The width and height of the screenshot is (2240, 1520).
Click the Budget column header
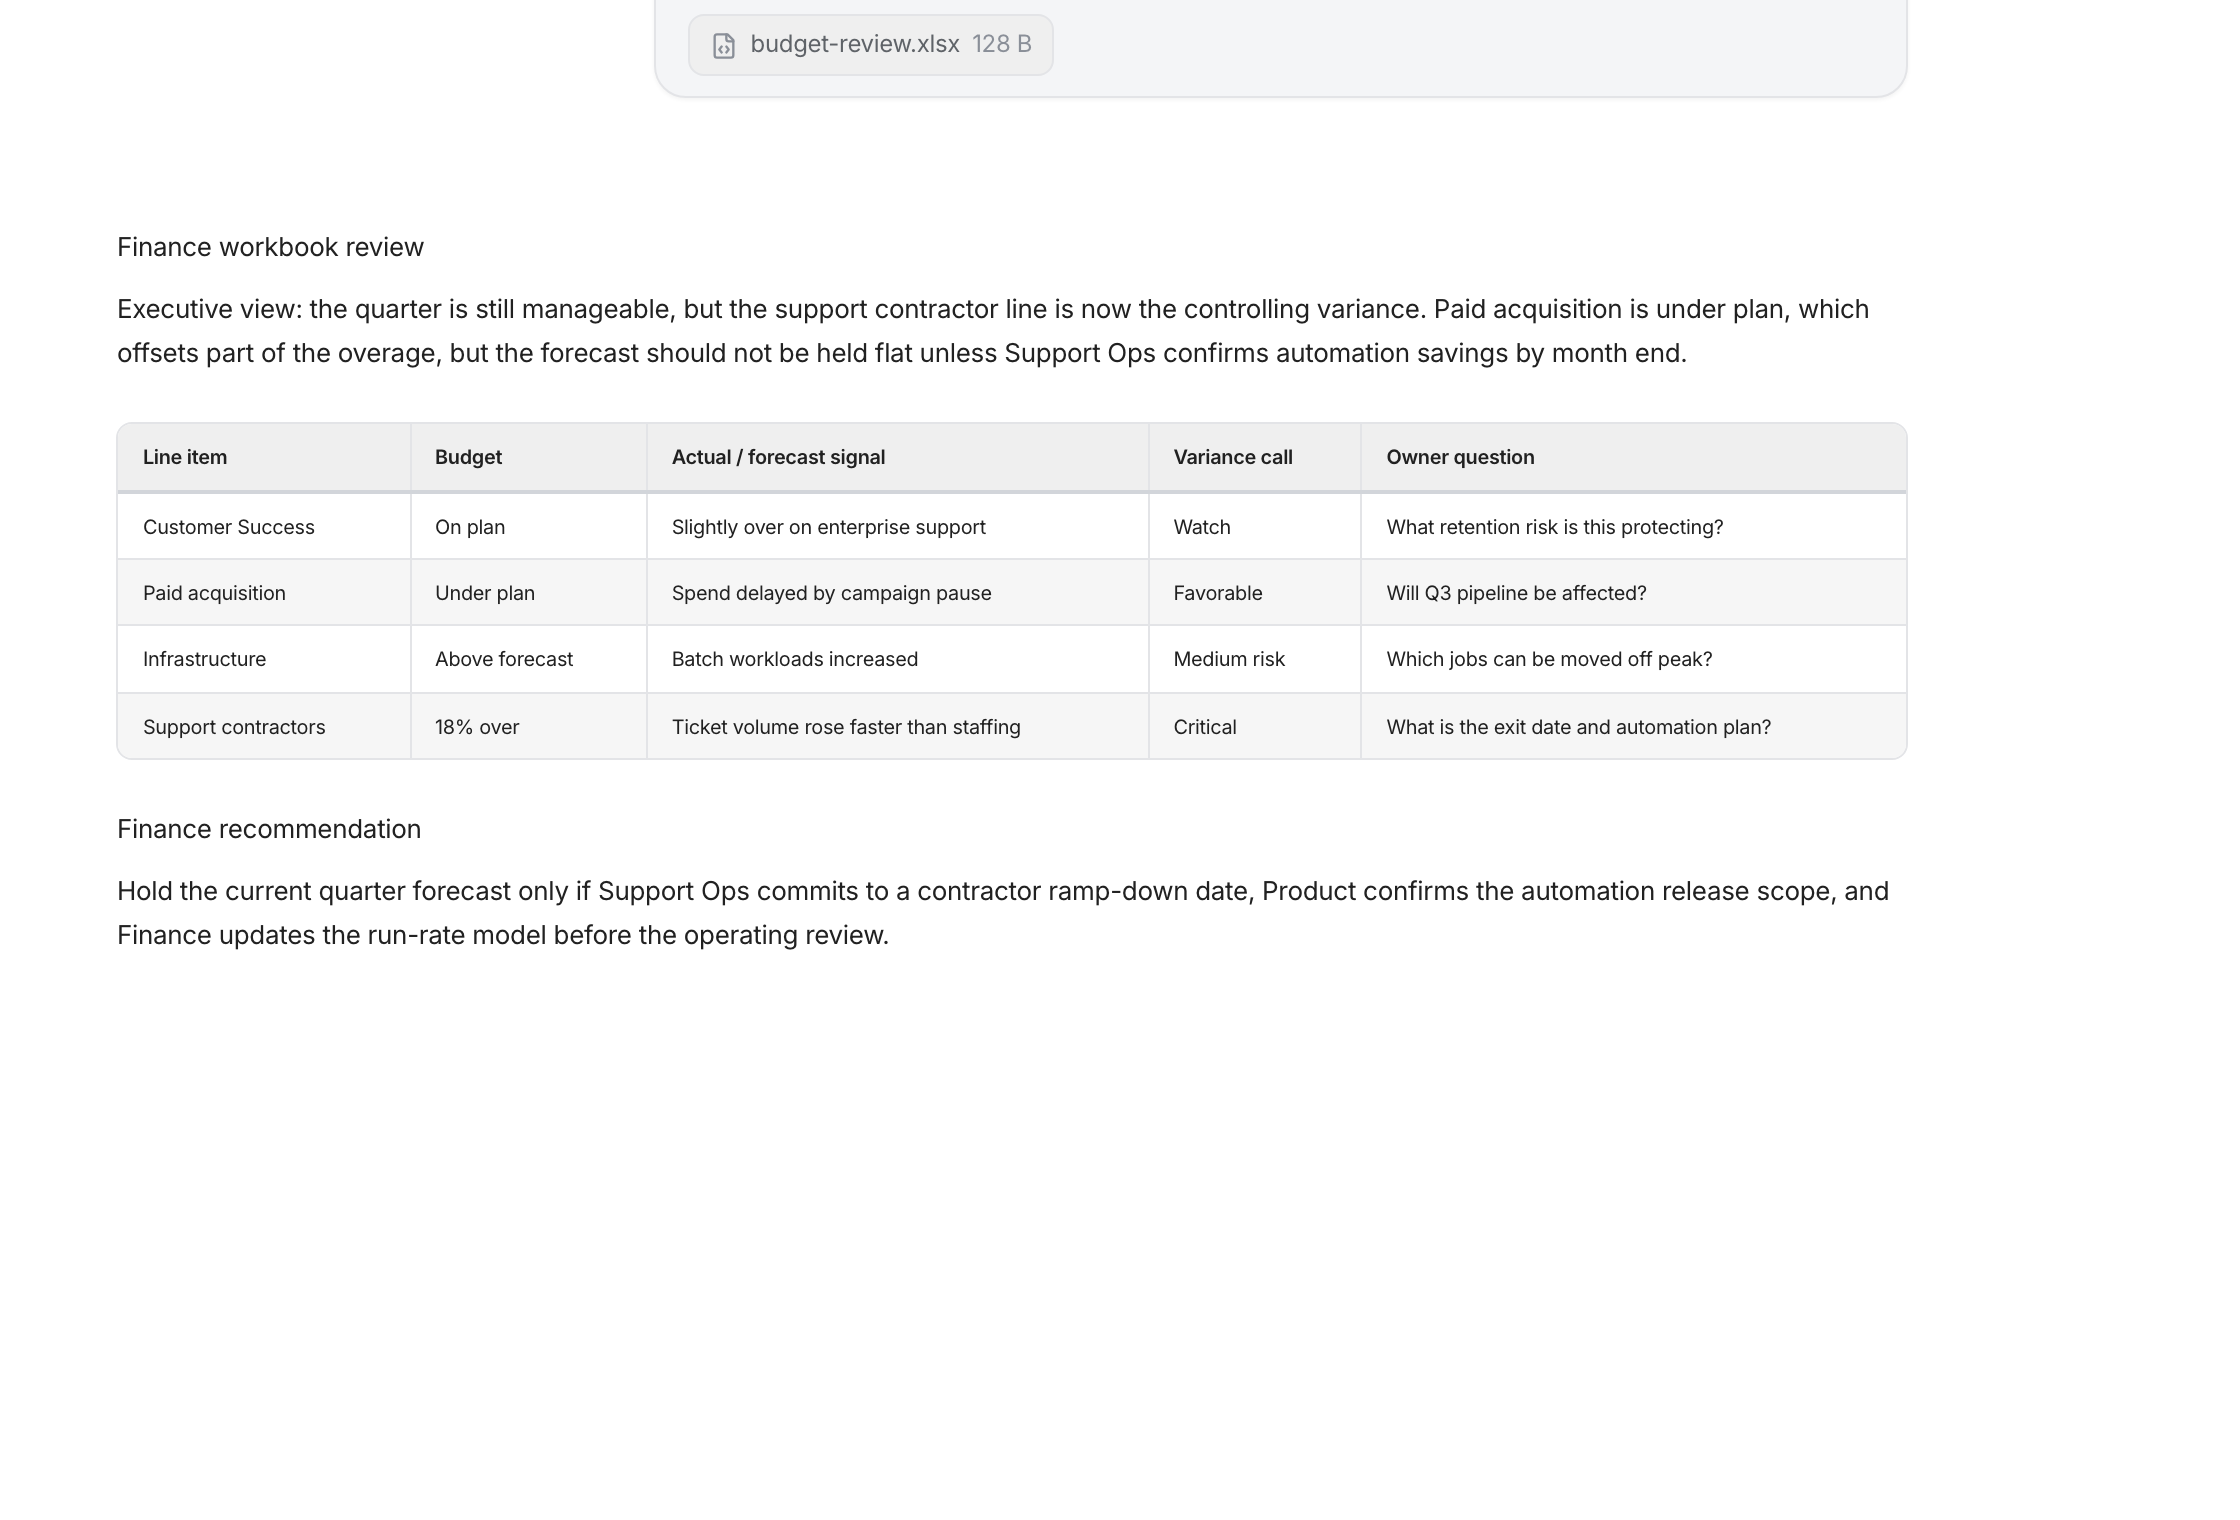click(x=468, y=457)
